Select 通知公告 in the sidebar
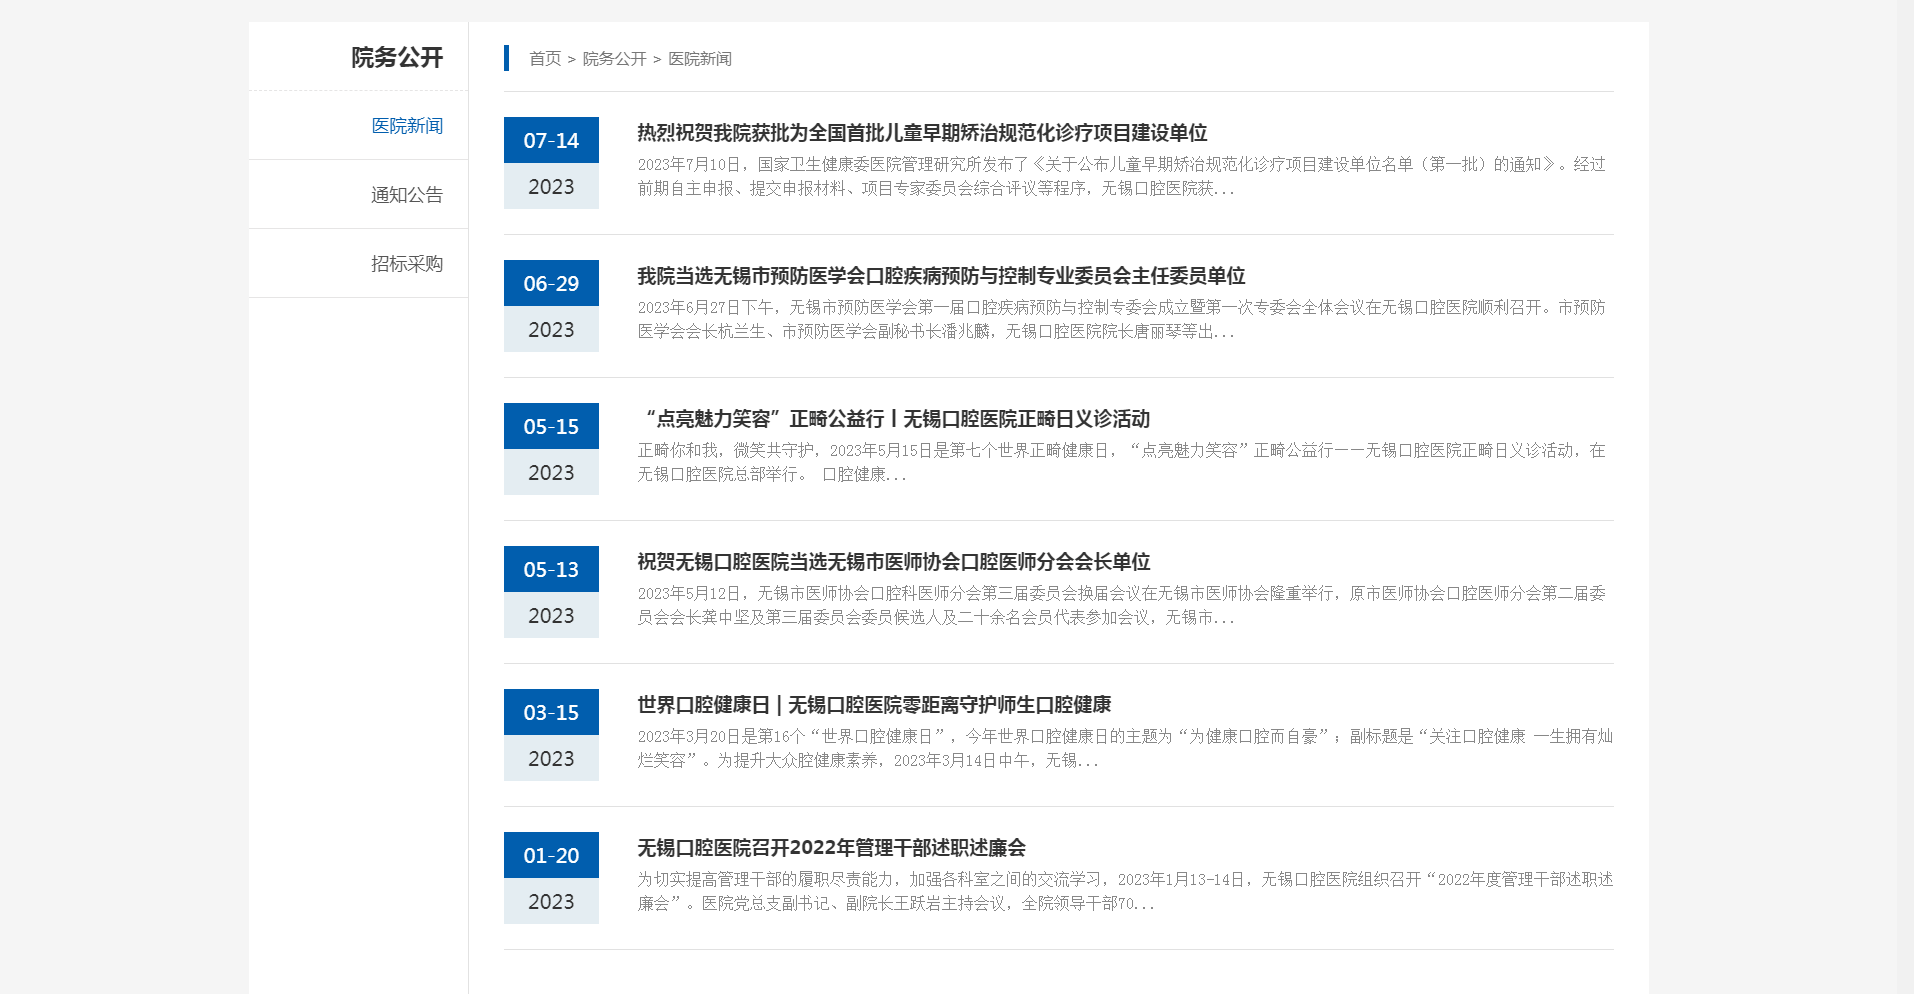The height and width of the screenshot is (994, 1914). click(x=406, y=195)
